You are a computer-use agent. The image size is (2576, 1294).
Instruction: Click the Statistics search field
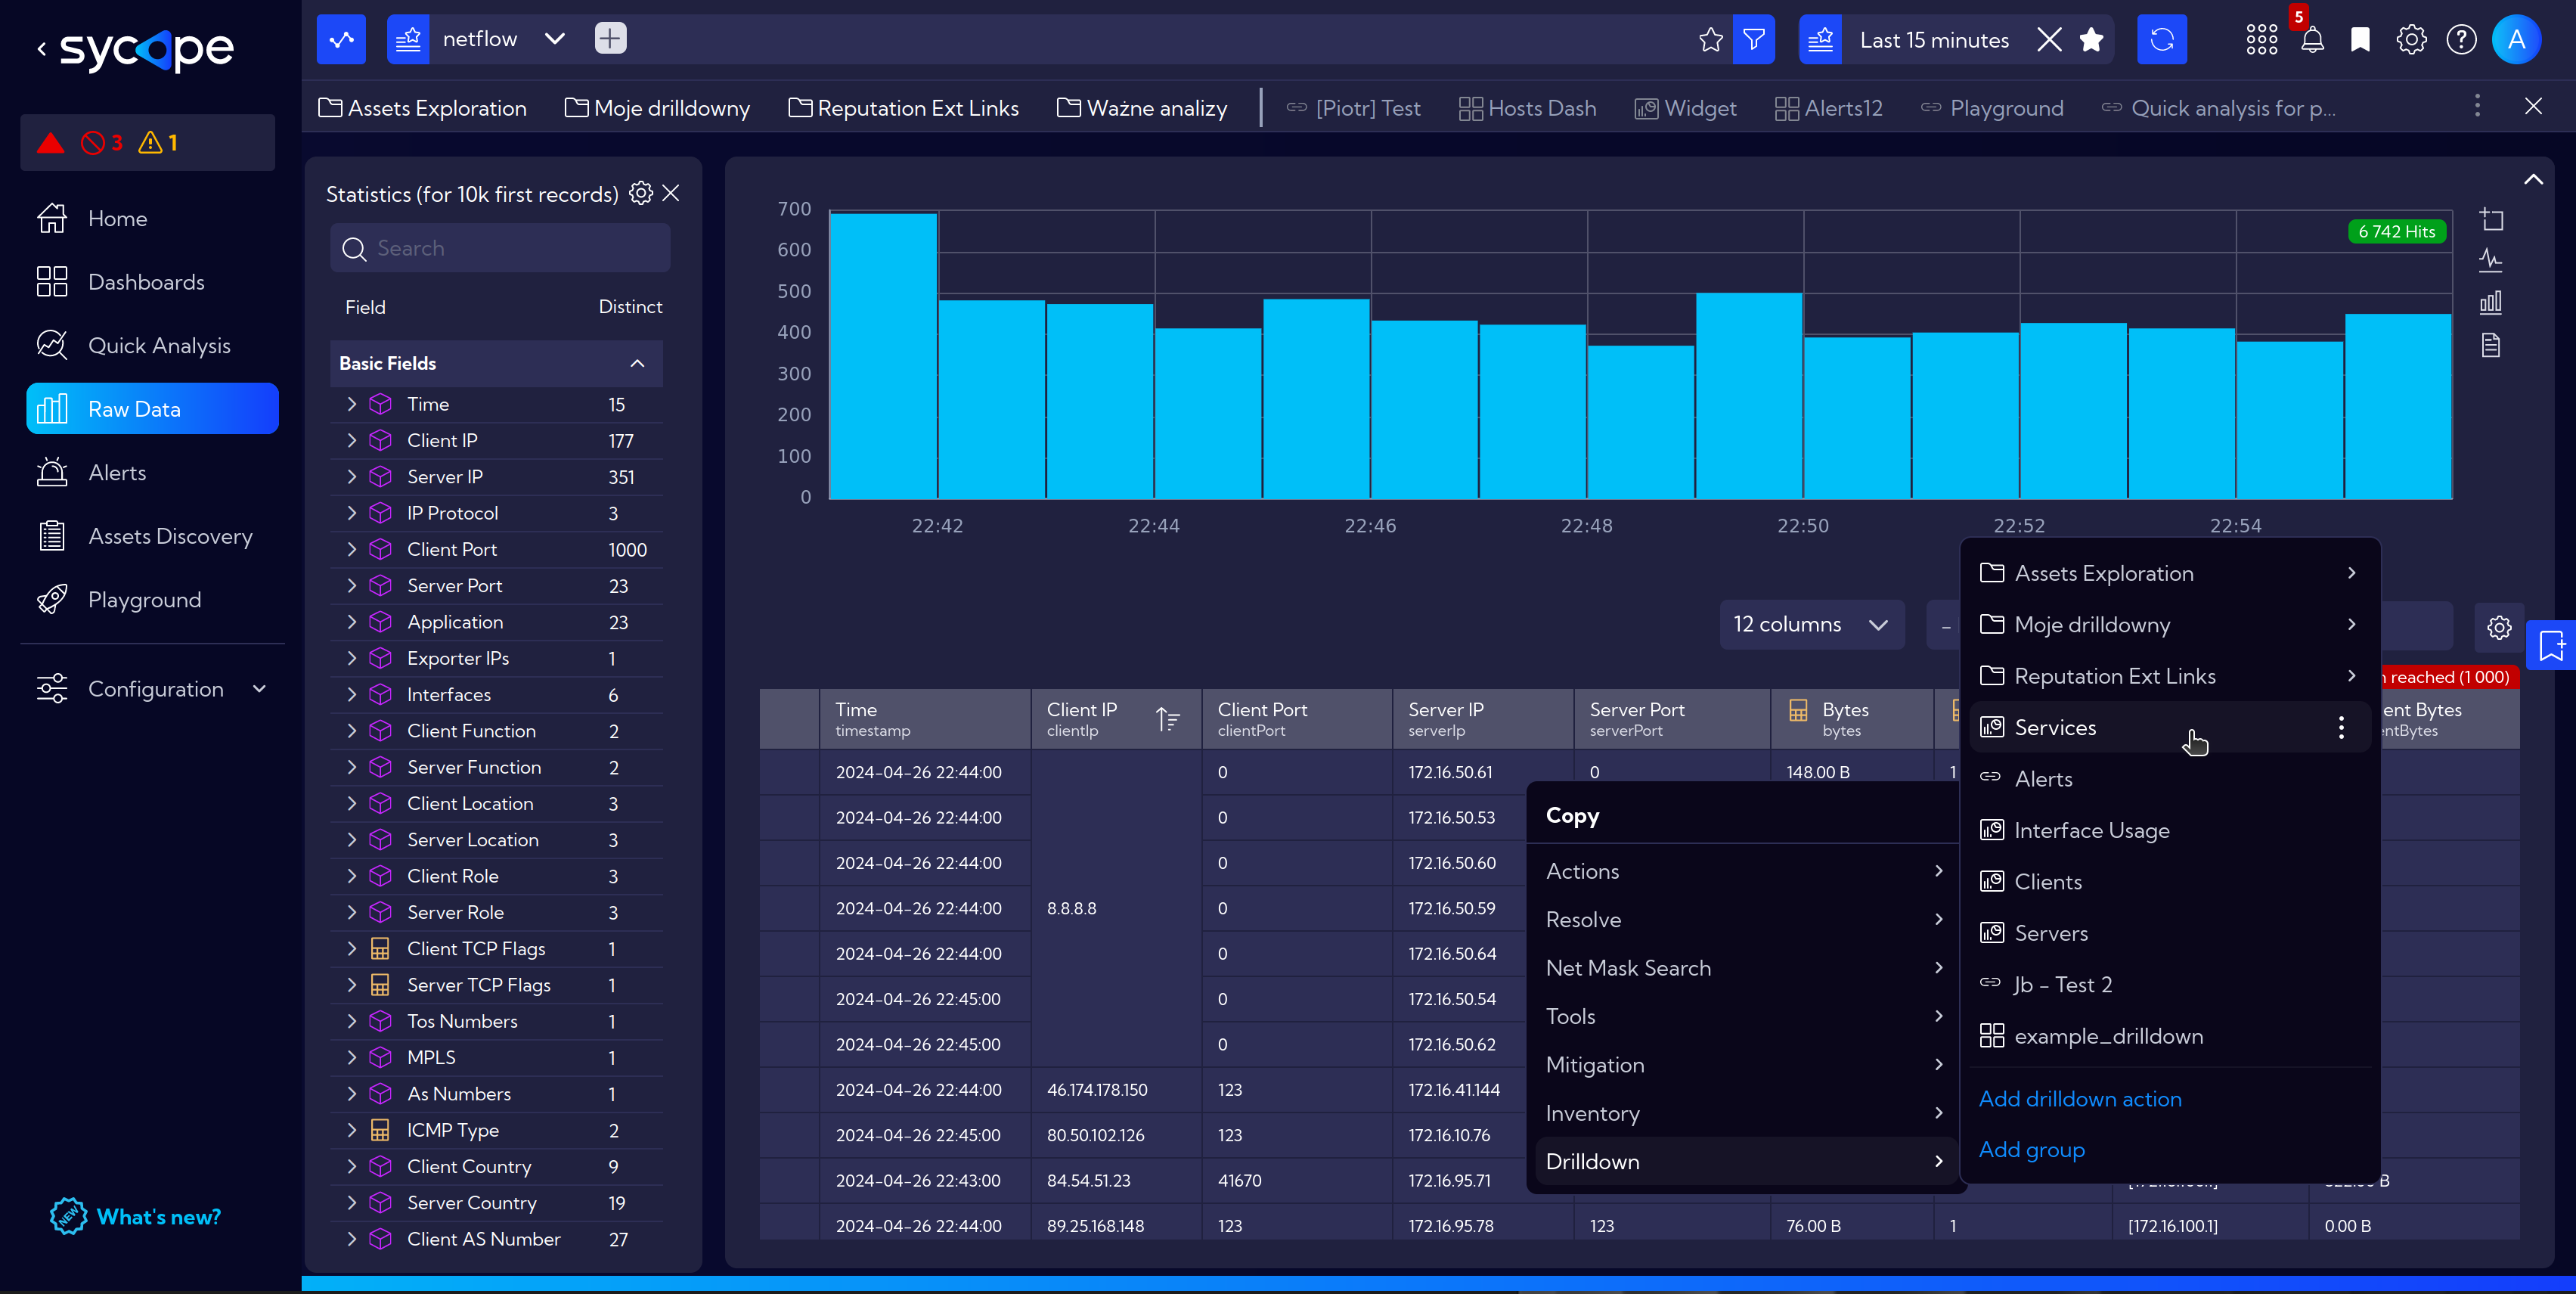[x=500, y=248]
